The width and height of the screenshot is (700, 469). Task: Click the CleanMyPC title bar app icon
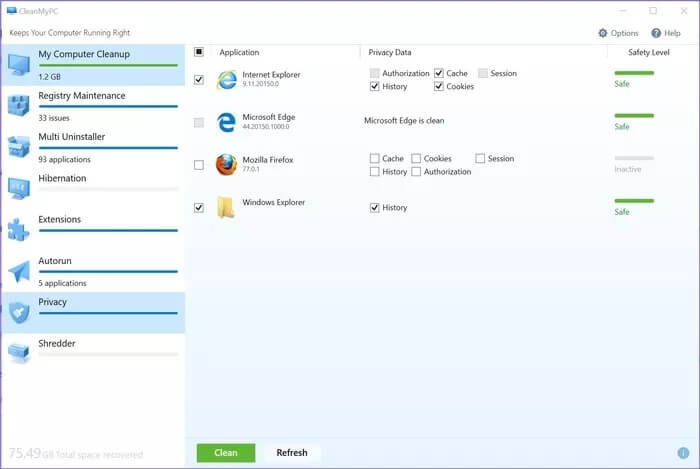12,11
